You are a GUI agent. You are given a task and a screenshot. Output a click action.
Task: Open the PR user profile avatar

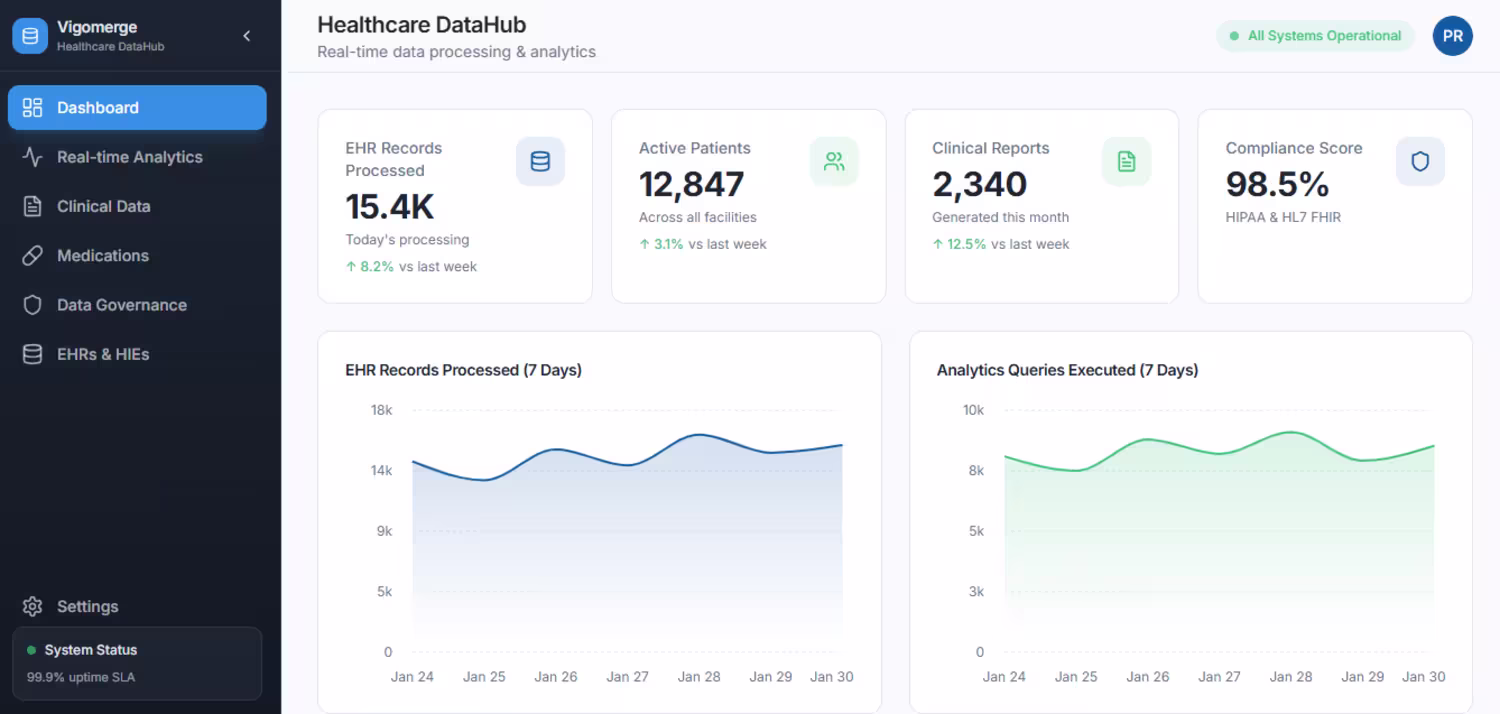[x=1452, y=36]
